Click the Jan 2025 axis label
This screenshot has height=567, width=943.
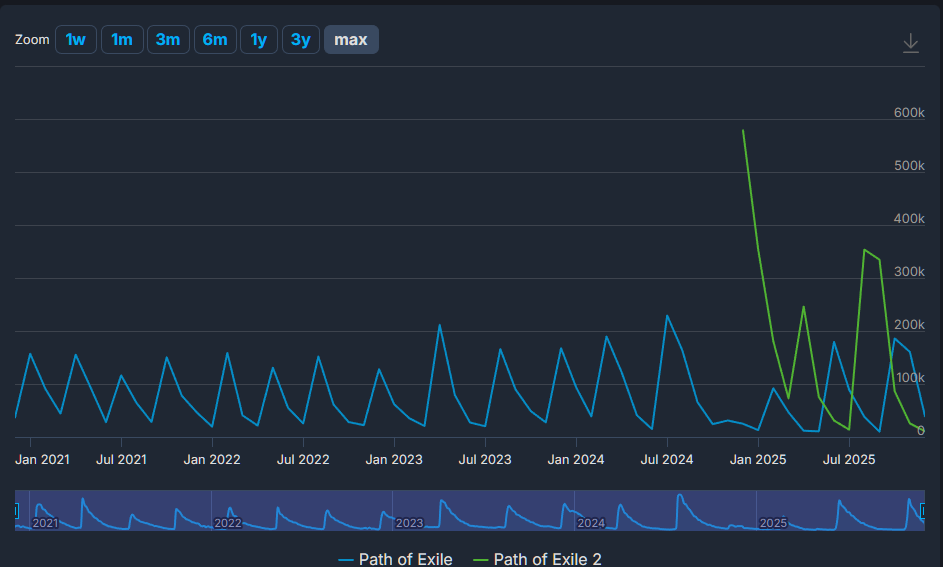click(x=758, y=460)
